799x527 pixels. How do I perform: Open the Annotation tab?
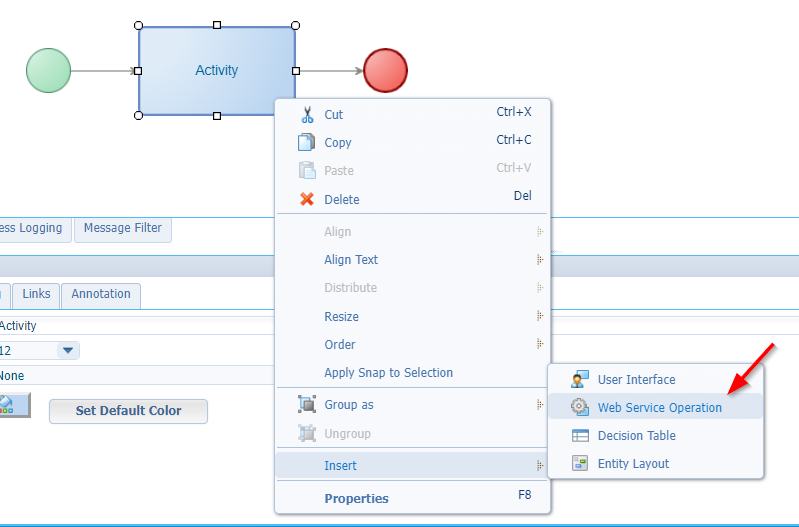(x=101, y=294)
